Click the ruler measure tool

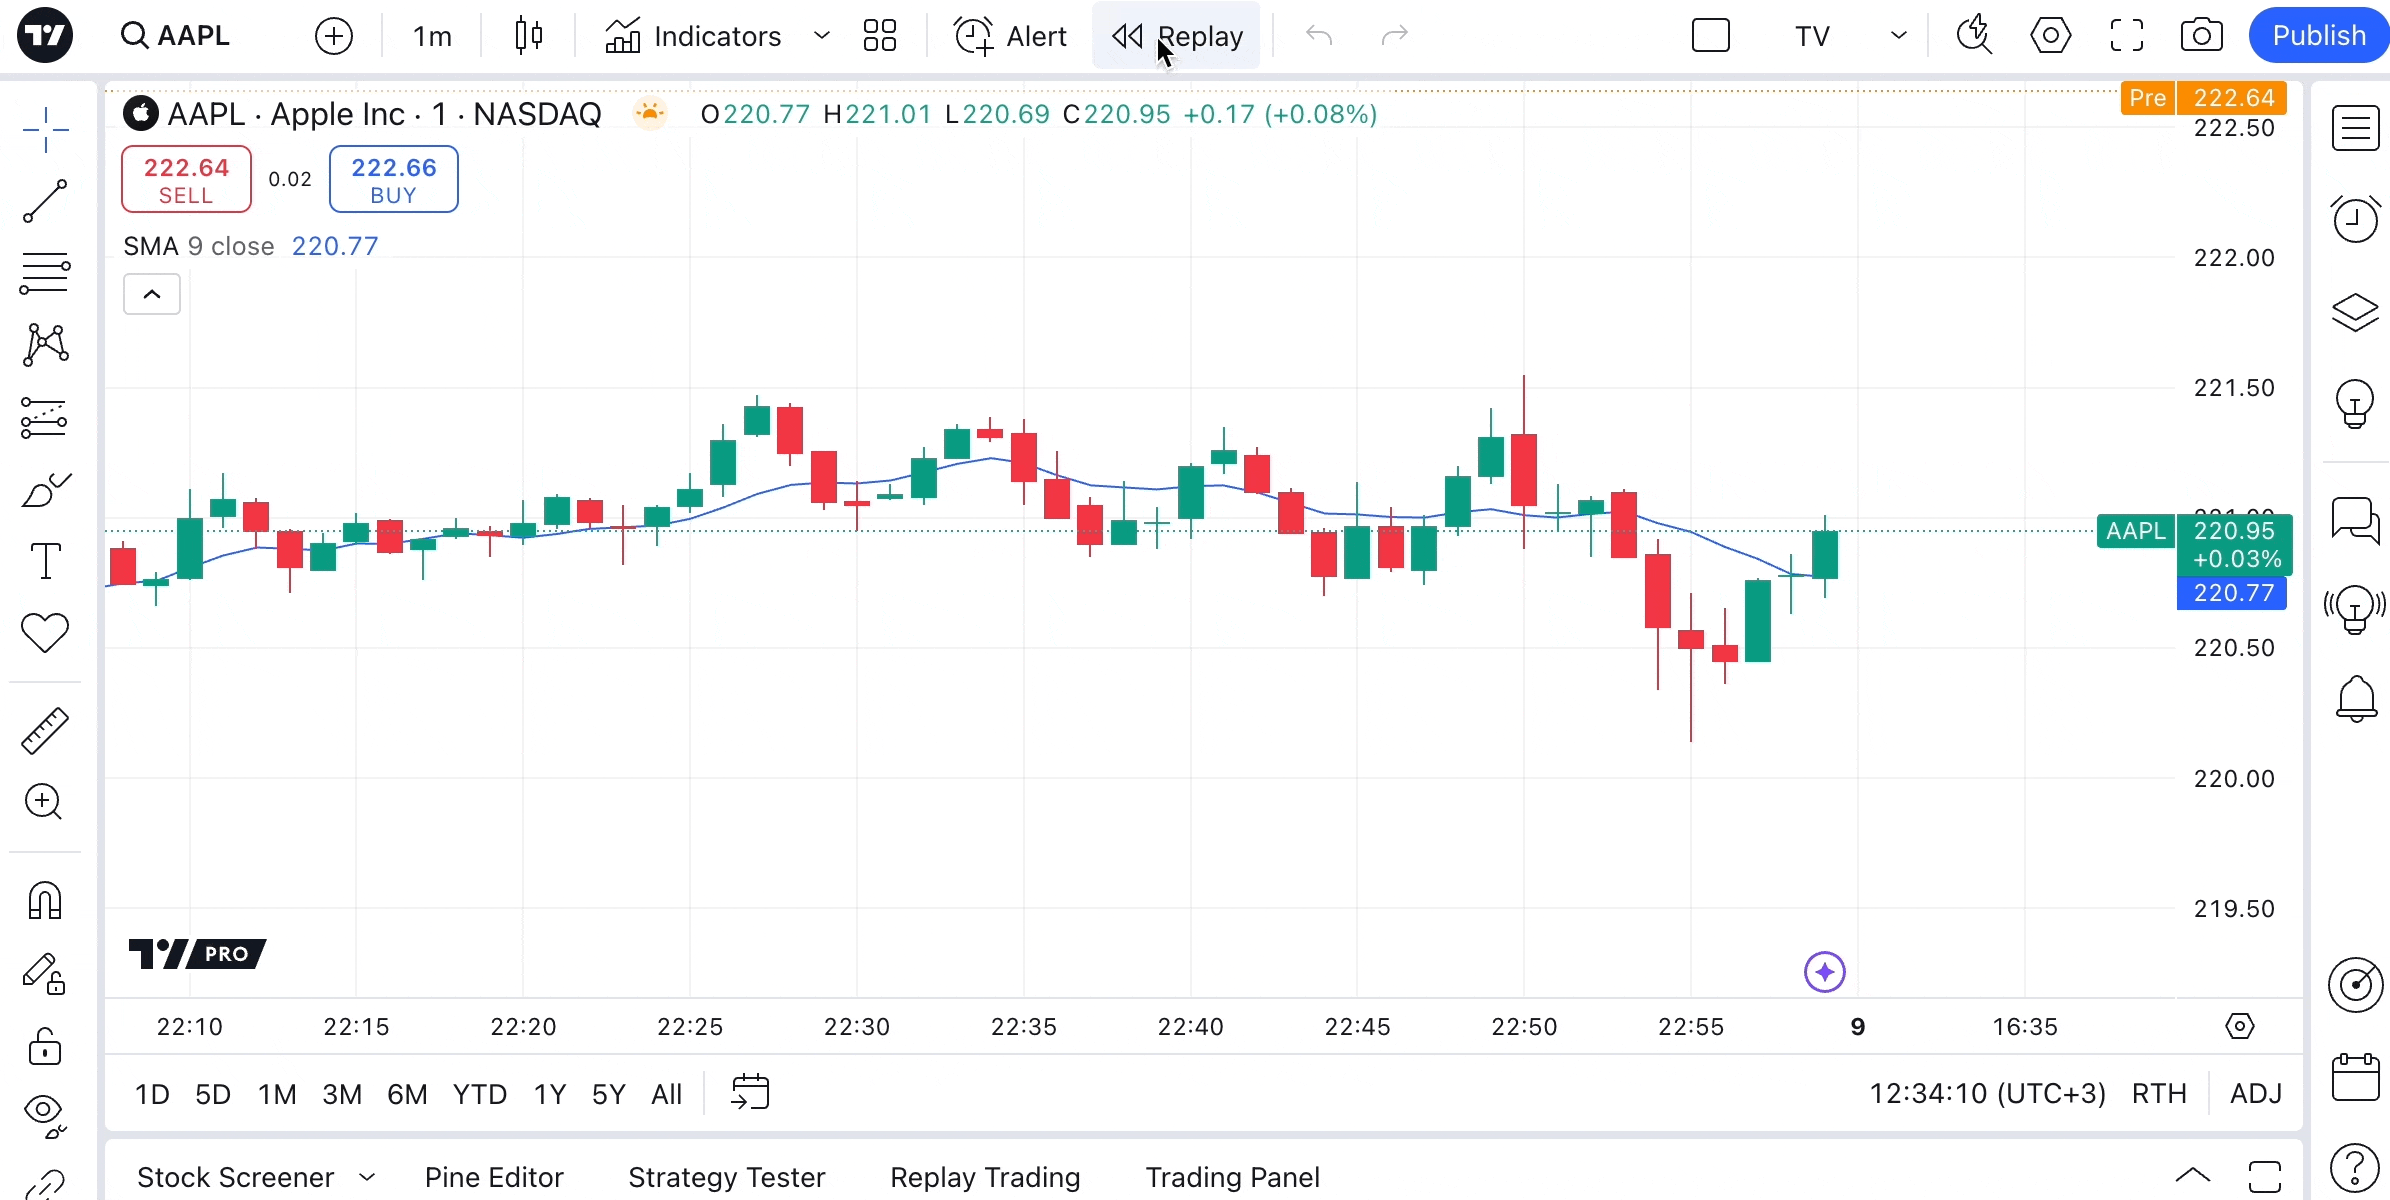[x=45, y=731]
